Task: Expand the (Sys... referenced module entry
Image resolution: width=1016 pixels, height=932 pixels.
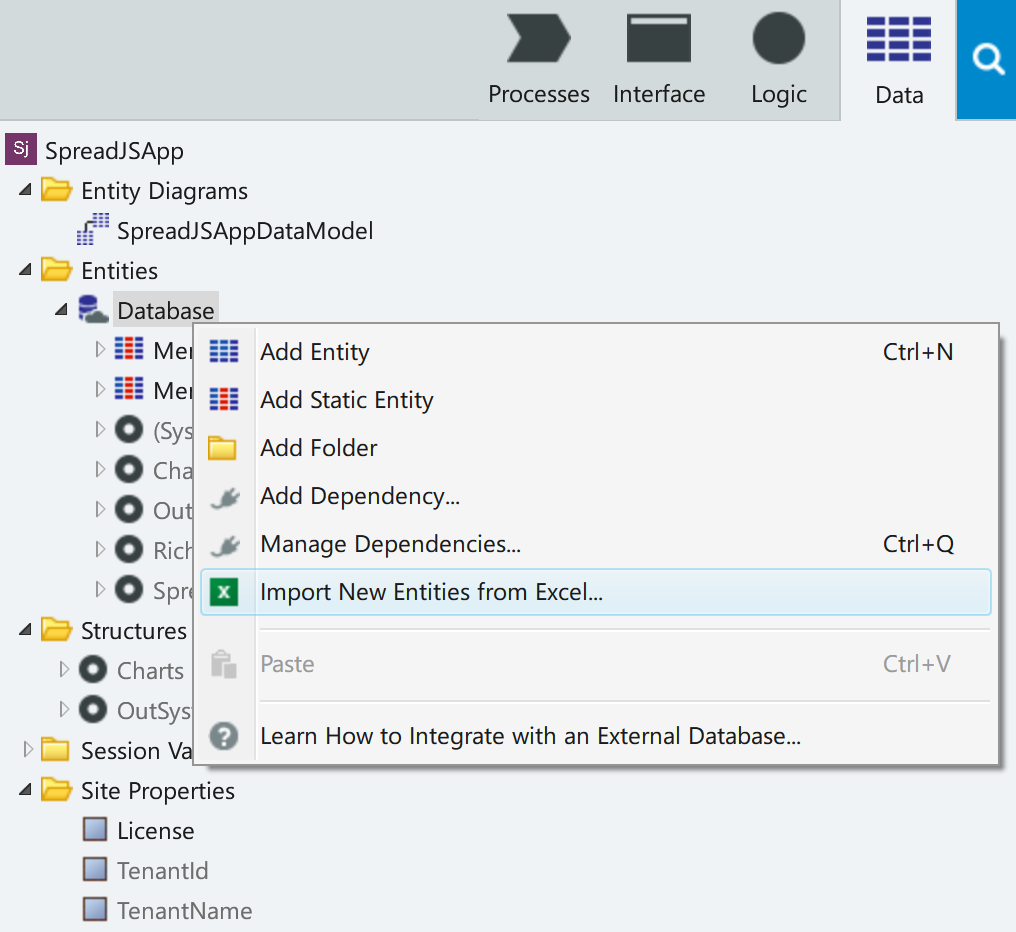Action: tap(100, 430)
